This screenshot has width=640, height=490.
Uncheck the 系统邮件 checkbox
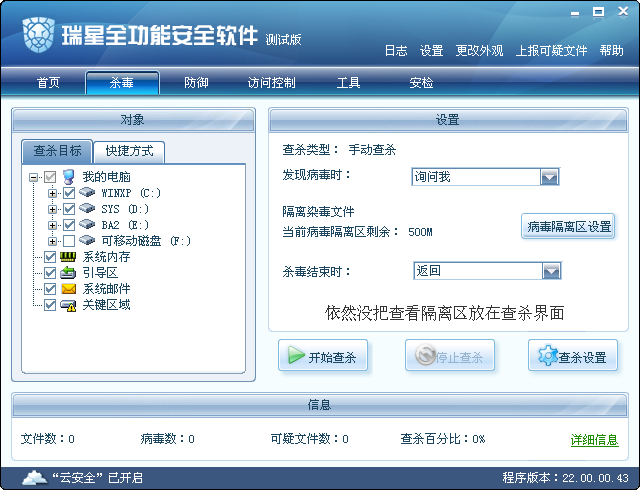pyautogui.click(x=50, y=289)
